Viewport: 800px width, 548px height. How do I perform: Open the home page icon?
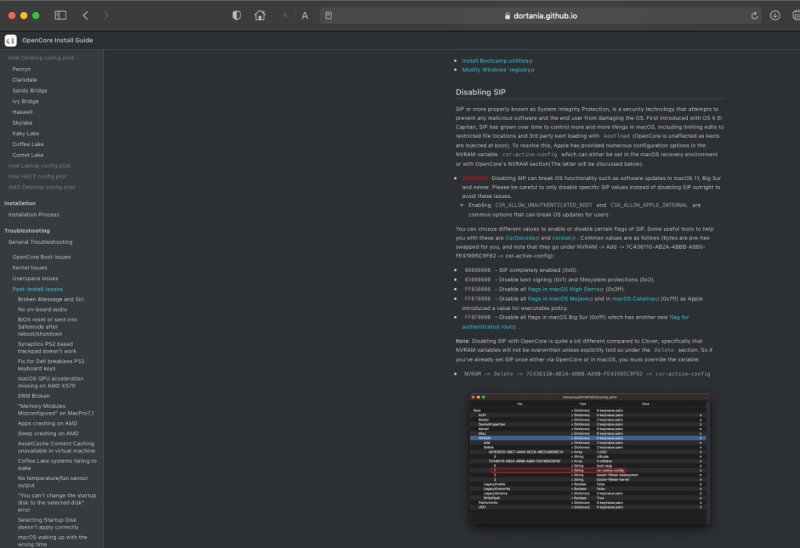260,15
